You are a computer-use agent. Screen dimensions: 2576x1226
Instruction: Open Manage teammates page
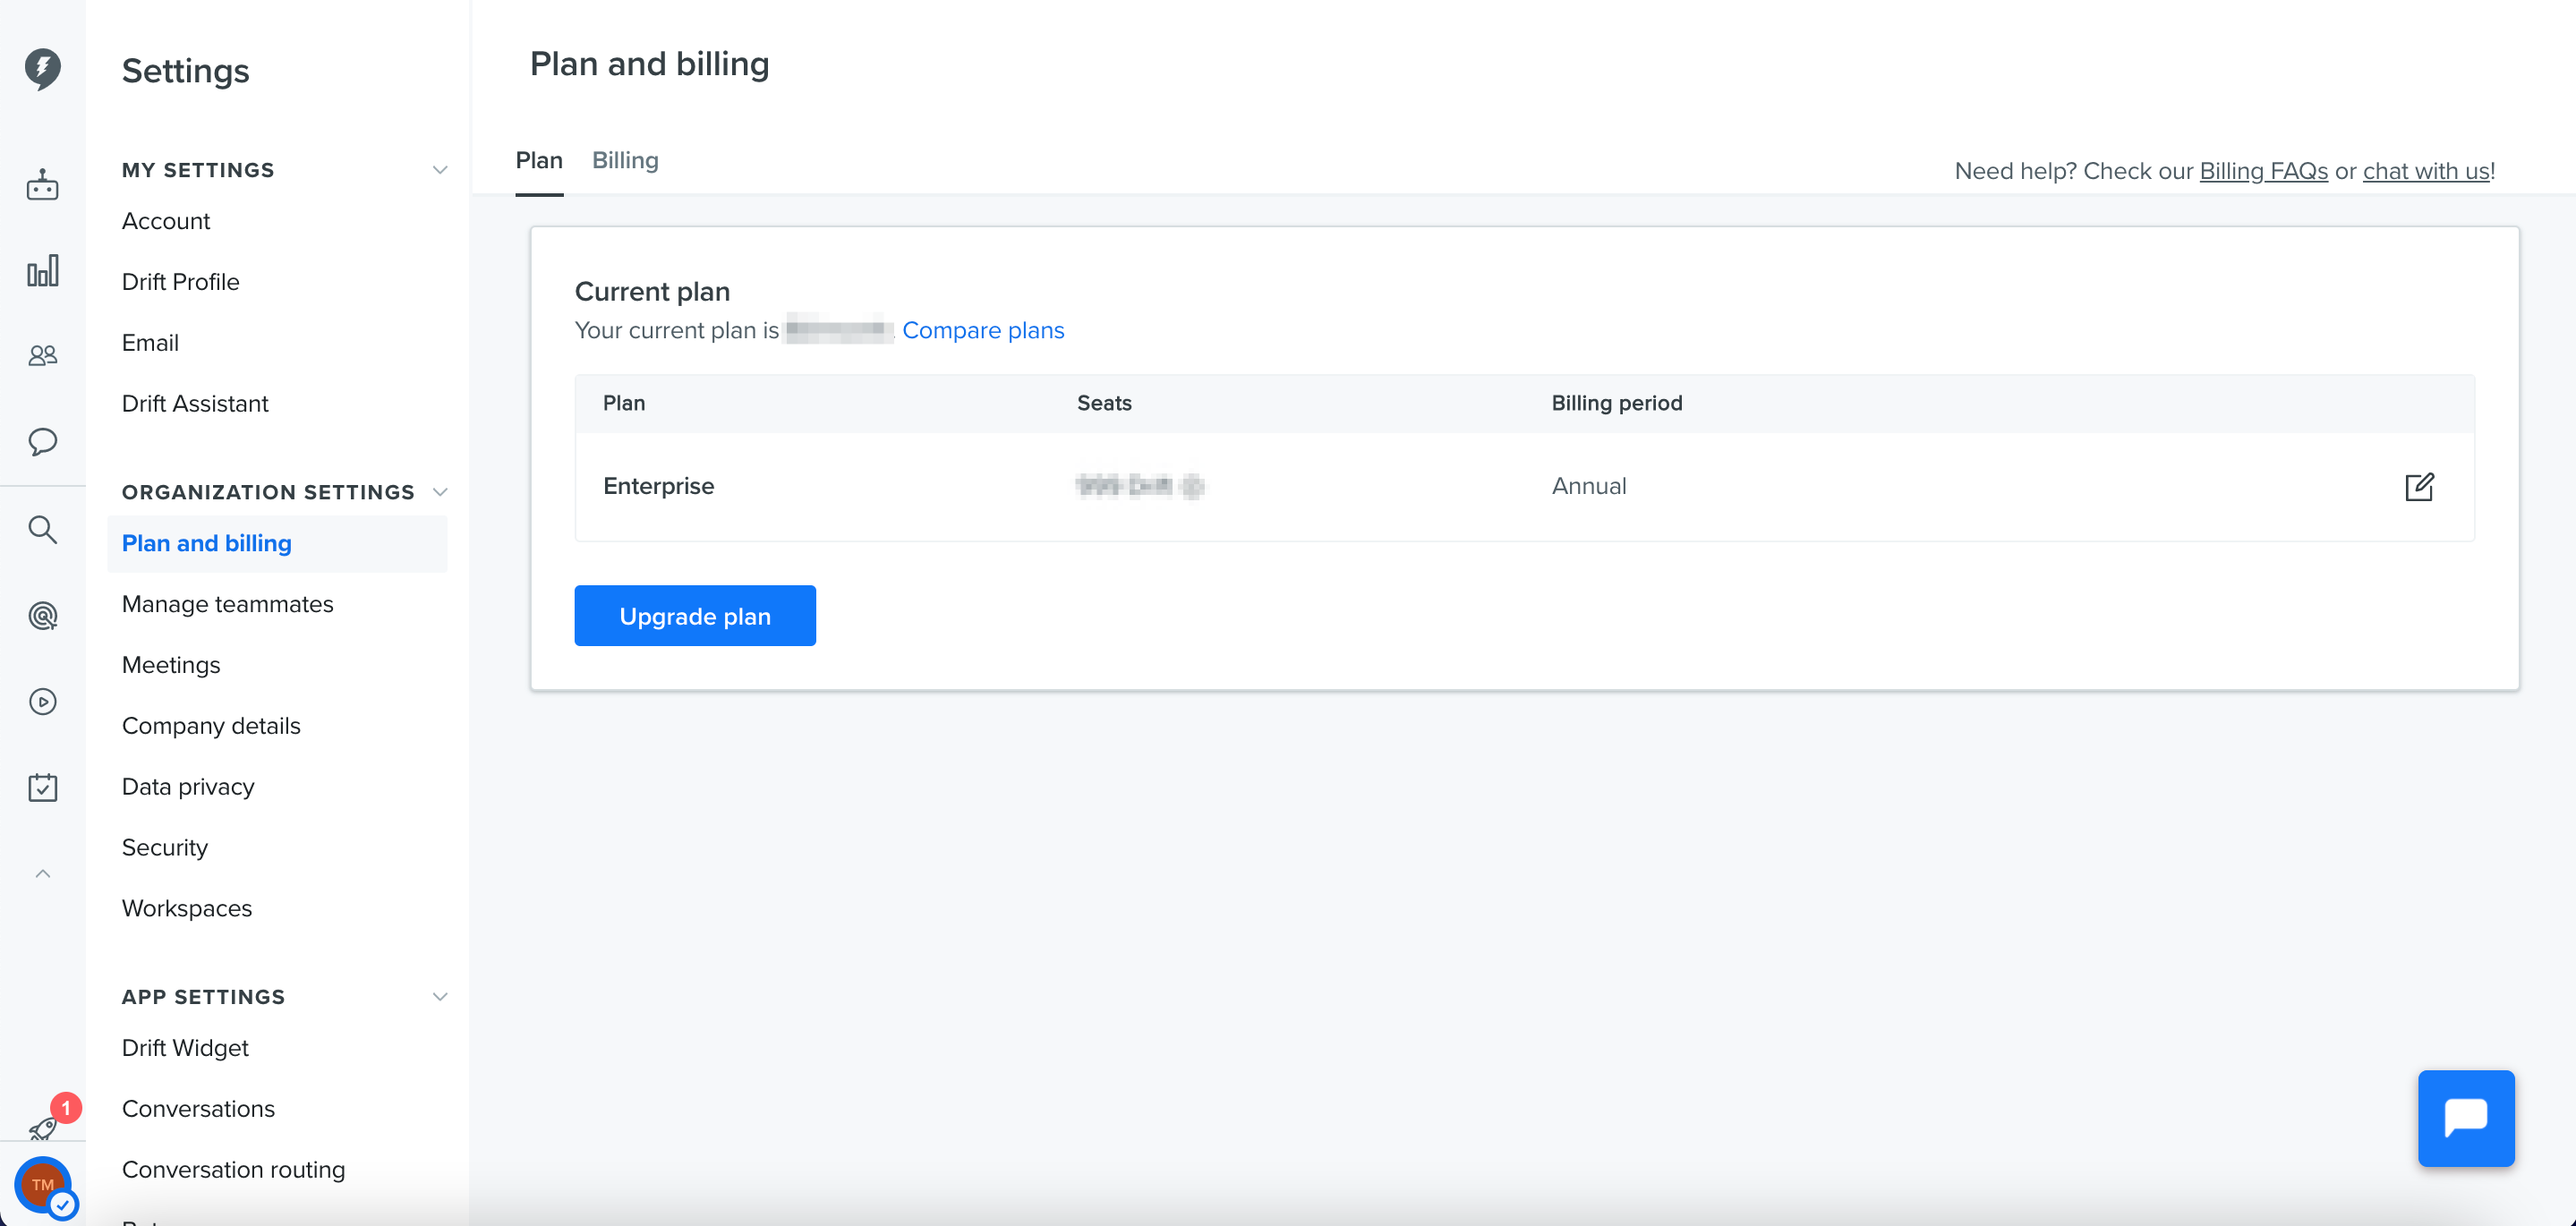(228, 604)
